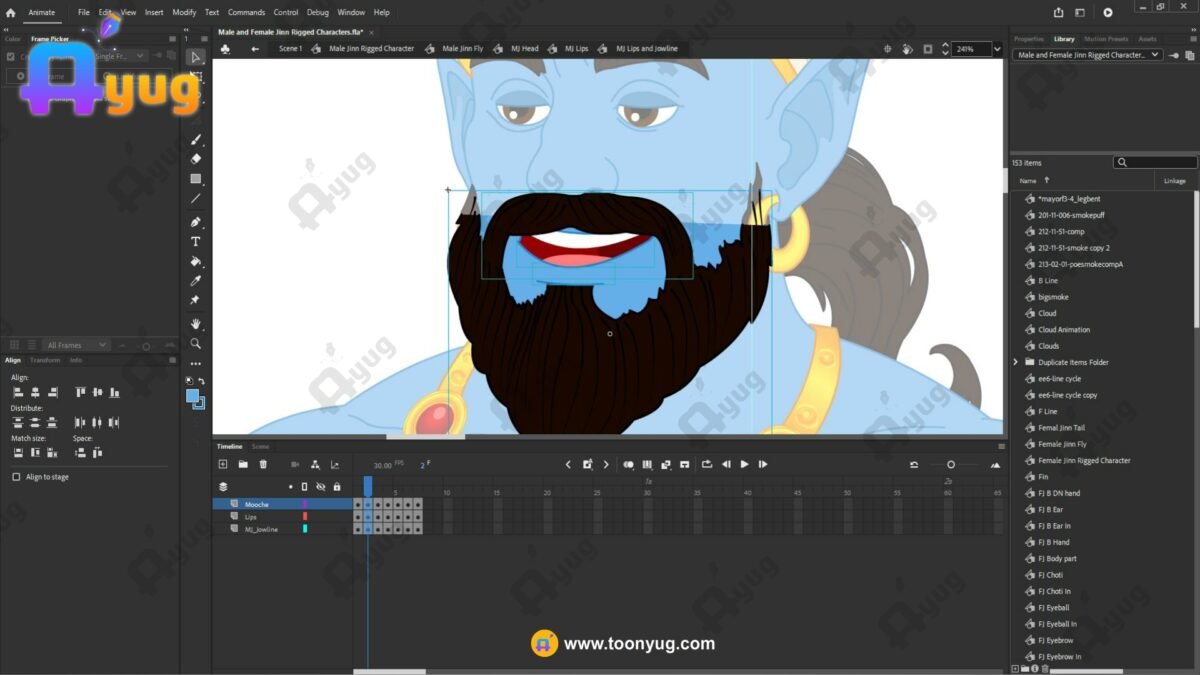Play the timeline animation
Screen dimensions: 1200x675
(744, 464)
